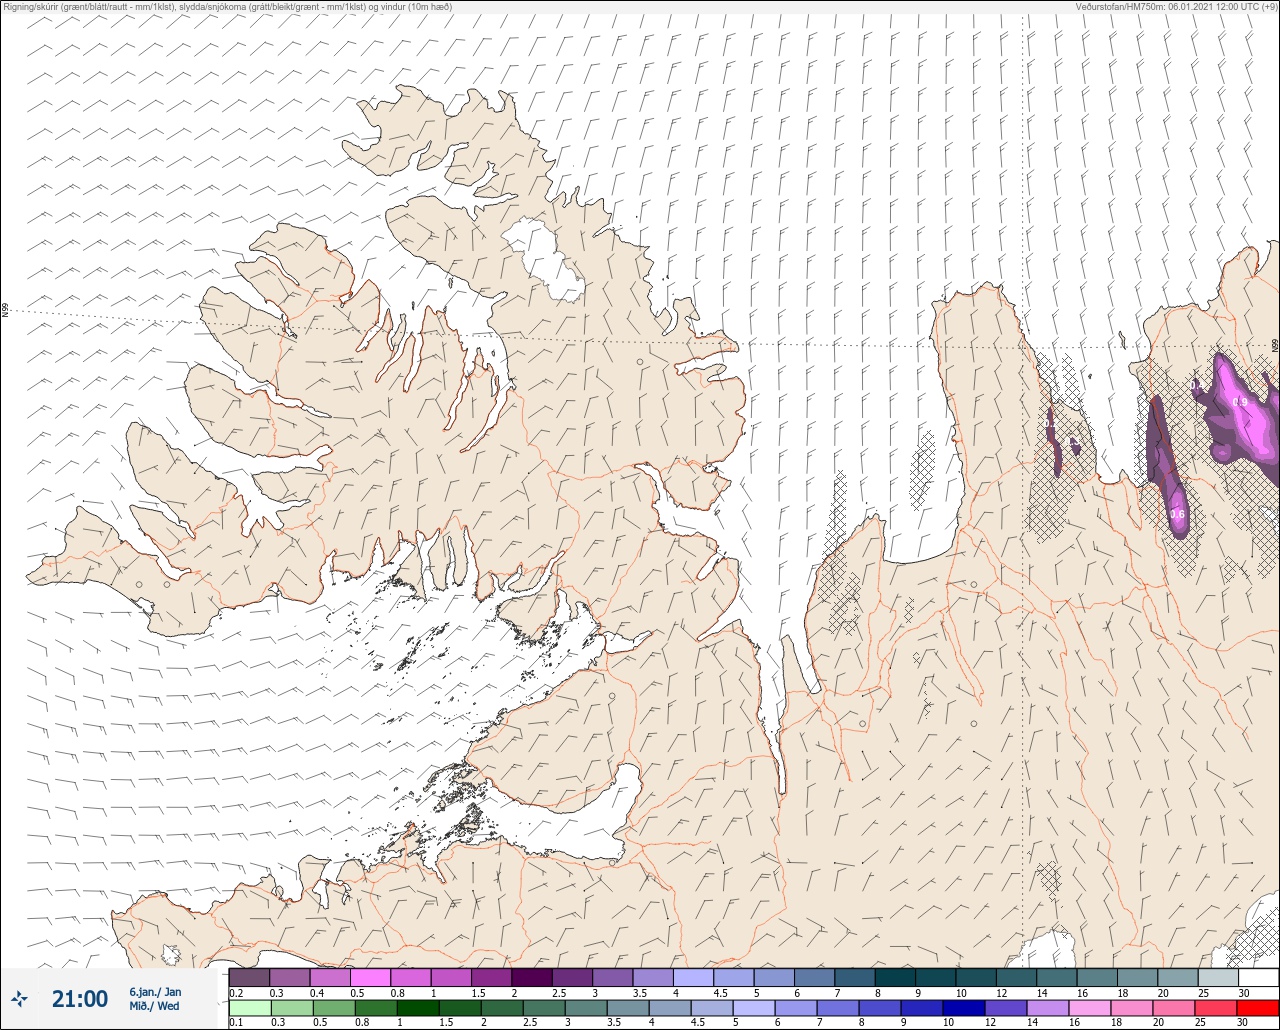Click the 21:00 forecast time label

pos(79,999)
